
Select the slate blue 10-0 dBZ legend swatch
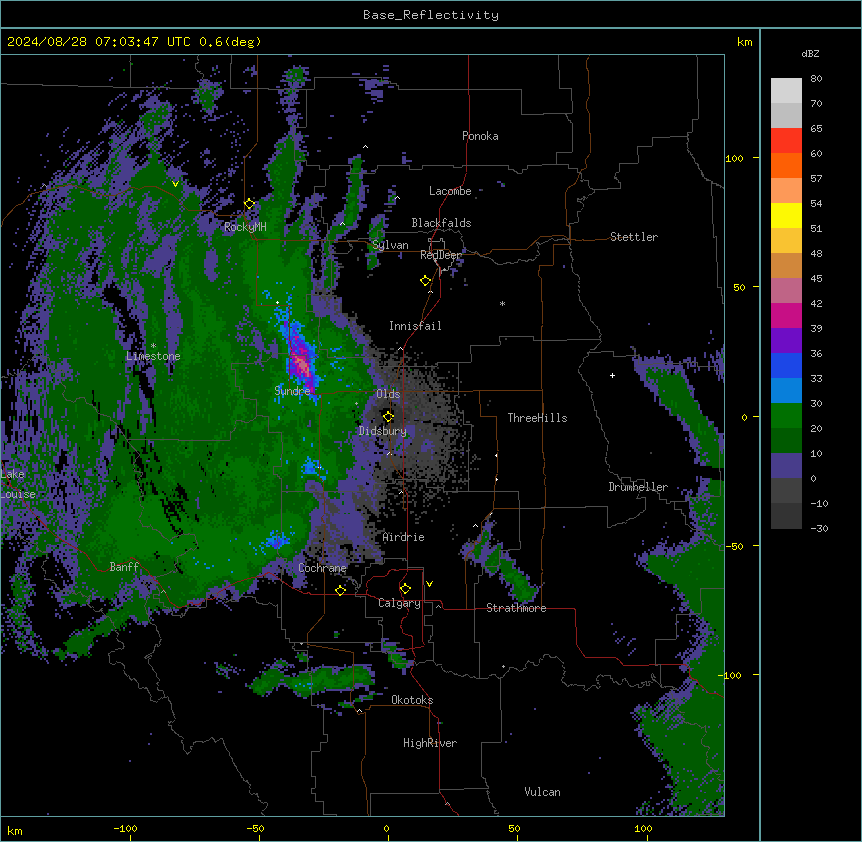786,466
